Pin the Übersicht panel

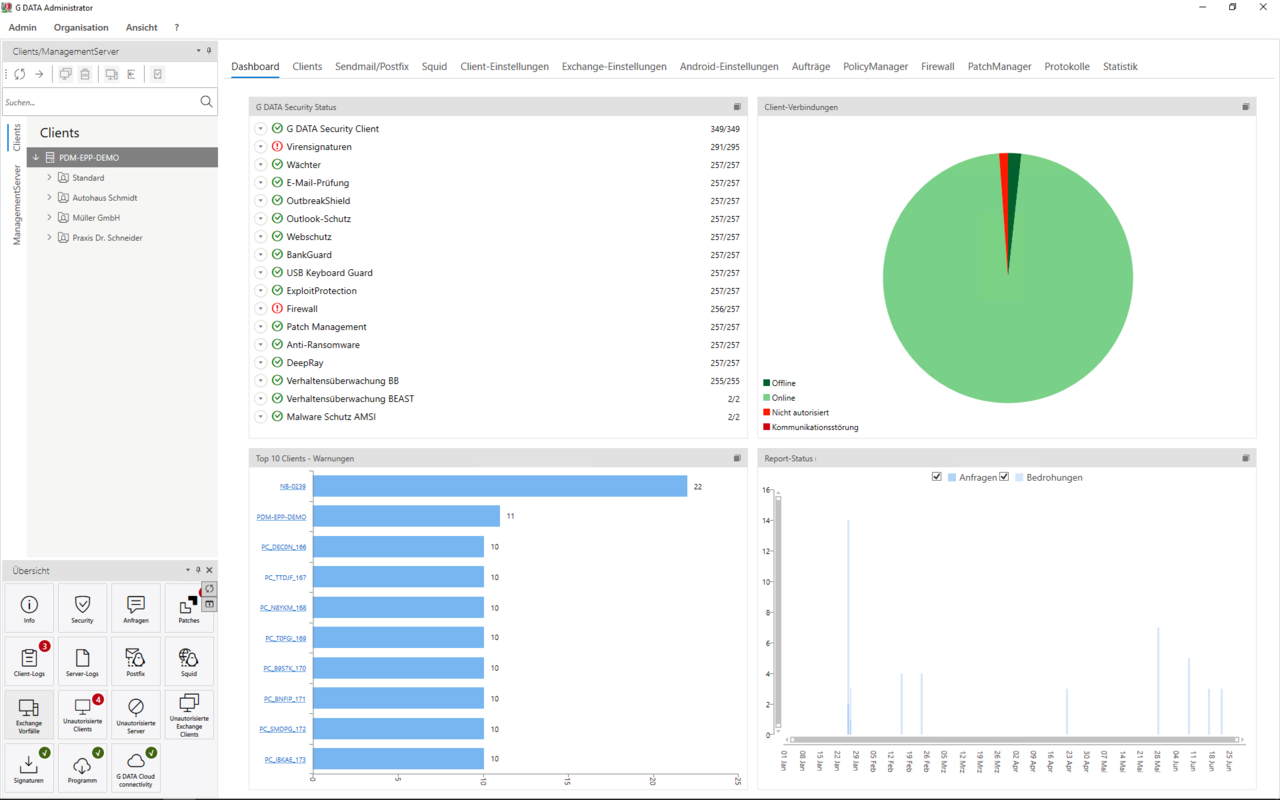point(198,570)
